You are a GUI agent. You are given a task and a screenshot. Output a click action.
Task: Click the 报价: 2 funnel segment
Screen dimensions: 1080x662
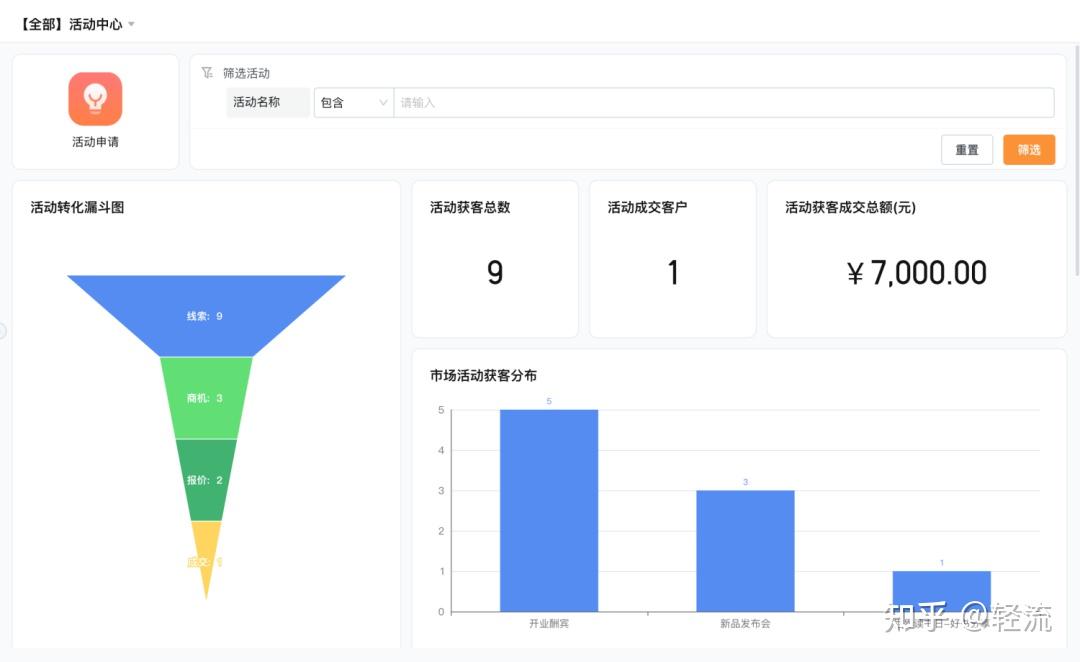coord(205,479)
